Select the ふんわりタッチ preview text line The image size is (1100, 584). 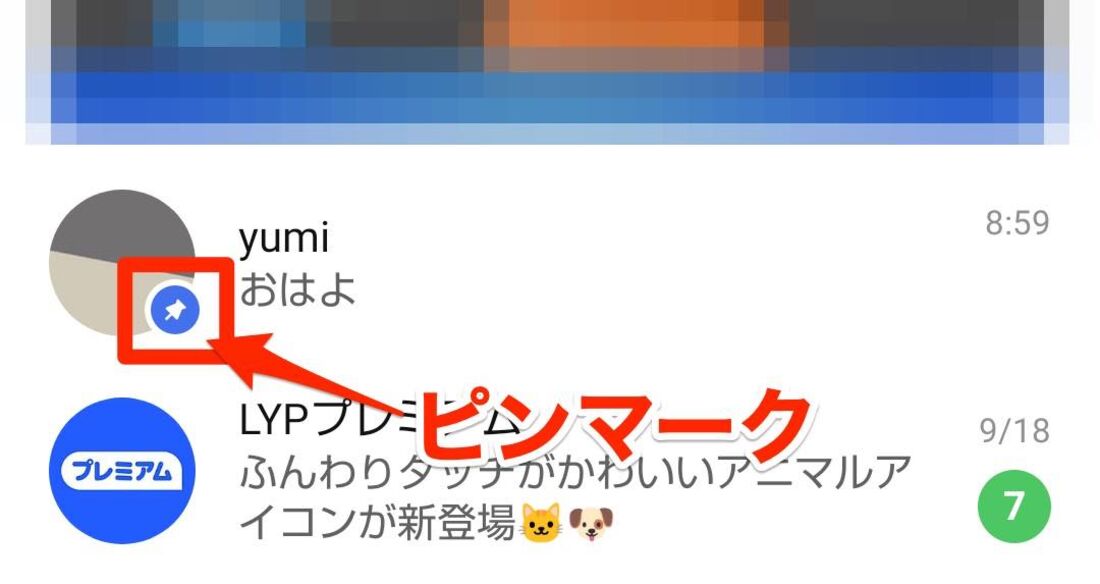tap(575, 472)
